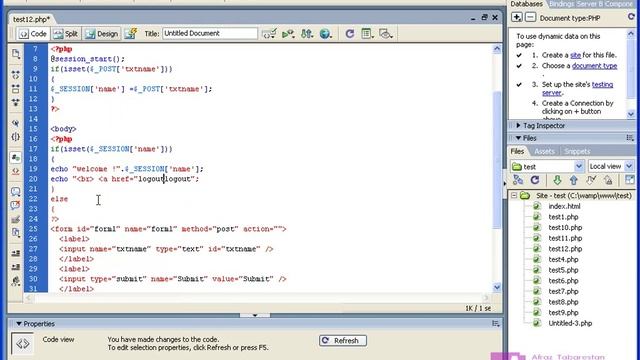
Task: Click the Indent Code icon
Action: pyautogui.click(x=16, y=253)
